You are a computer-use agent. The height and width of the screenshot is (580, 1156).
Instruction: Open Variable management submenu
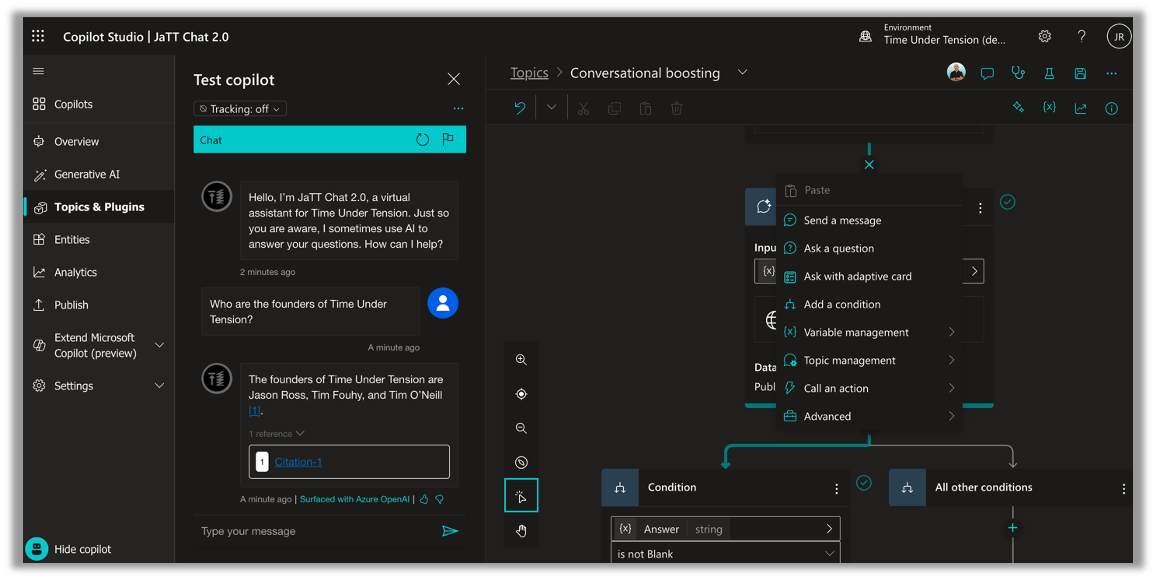pos(869,332)
